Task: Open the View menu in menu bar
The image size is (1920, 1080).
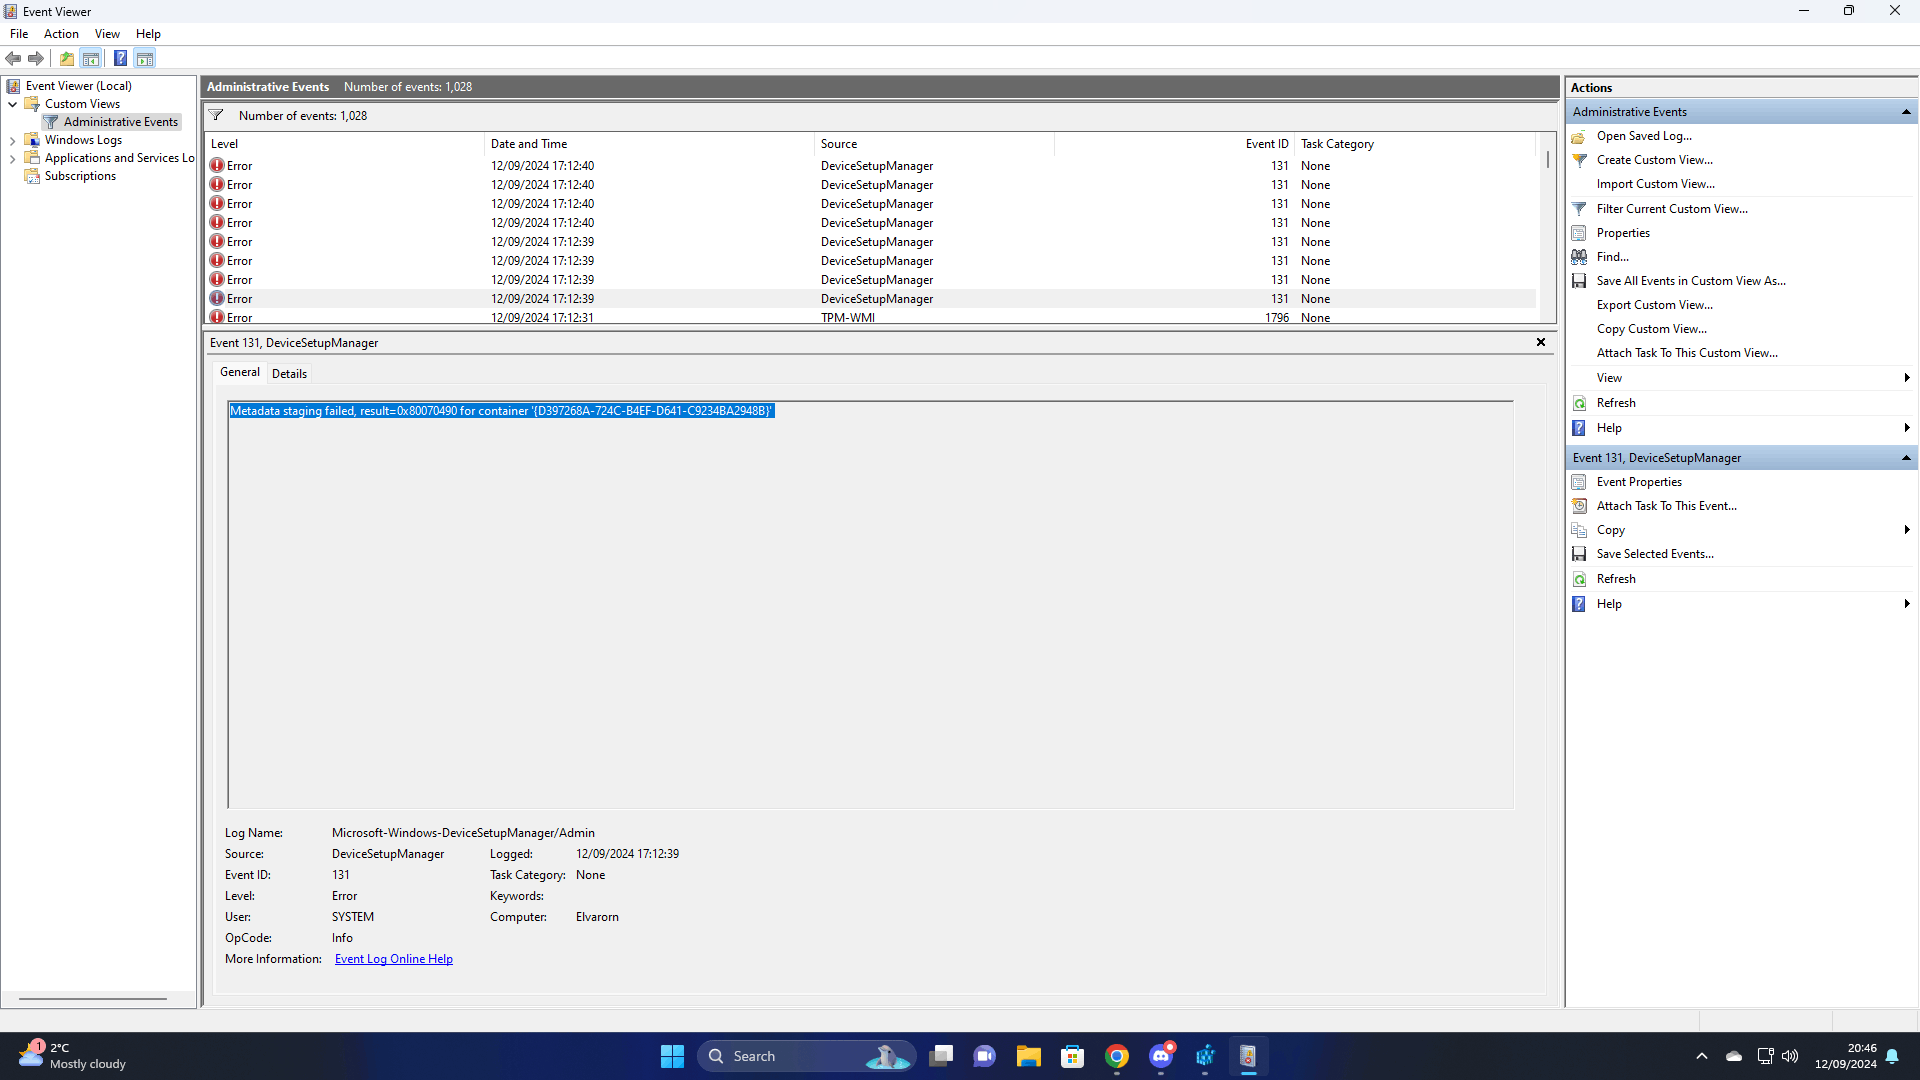Action: (107, 34)
